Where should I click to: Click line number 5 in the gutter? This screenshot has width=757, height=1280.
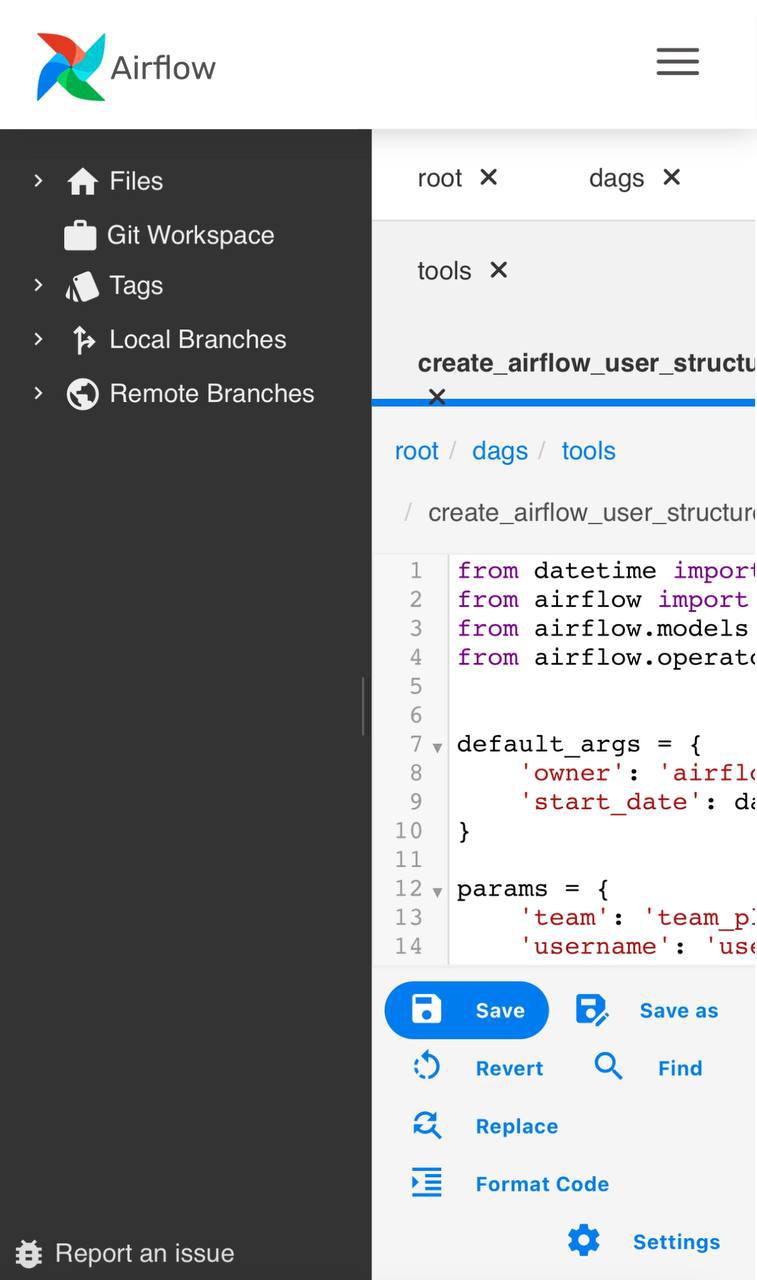pos(415,686)
